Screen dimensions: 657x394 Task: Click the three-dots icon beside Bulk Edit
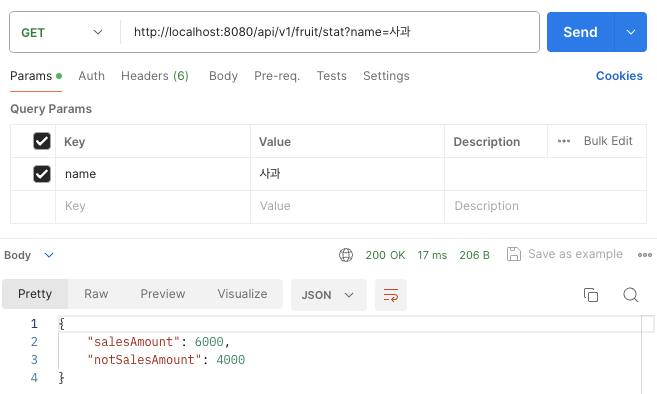[564, 141]
